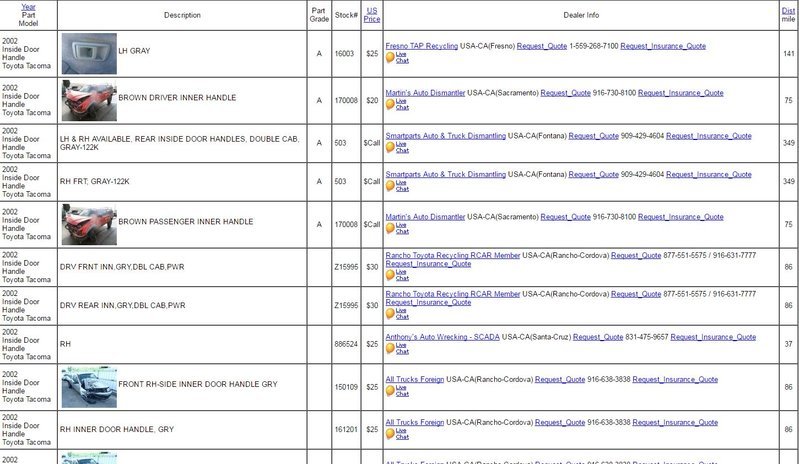View BROWN DRIVER INNER HANDLE thumbnail image
Viewport: 799px width, 464px height.
tap(89, 101)
